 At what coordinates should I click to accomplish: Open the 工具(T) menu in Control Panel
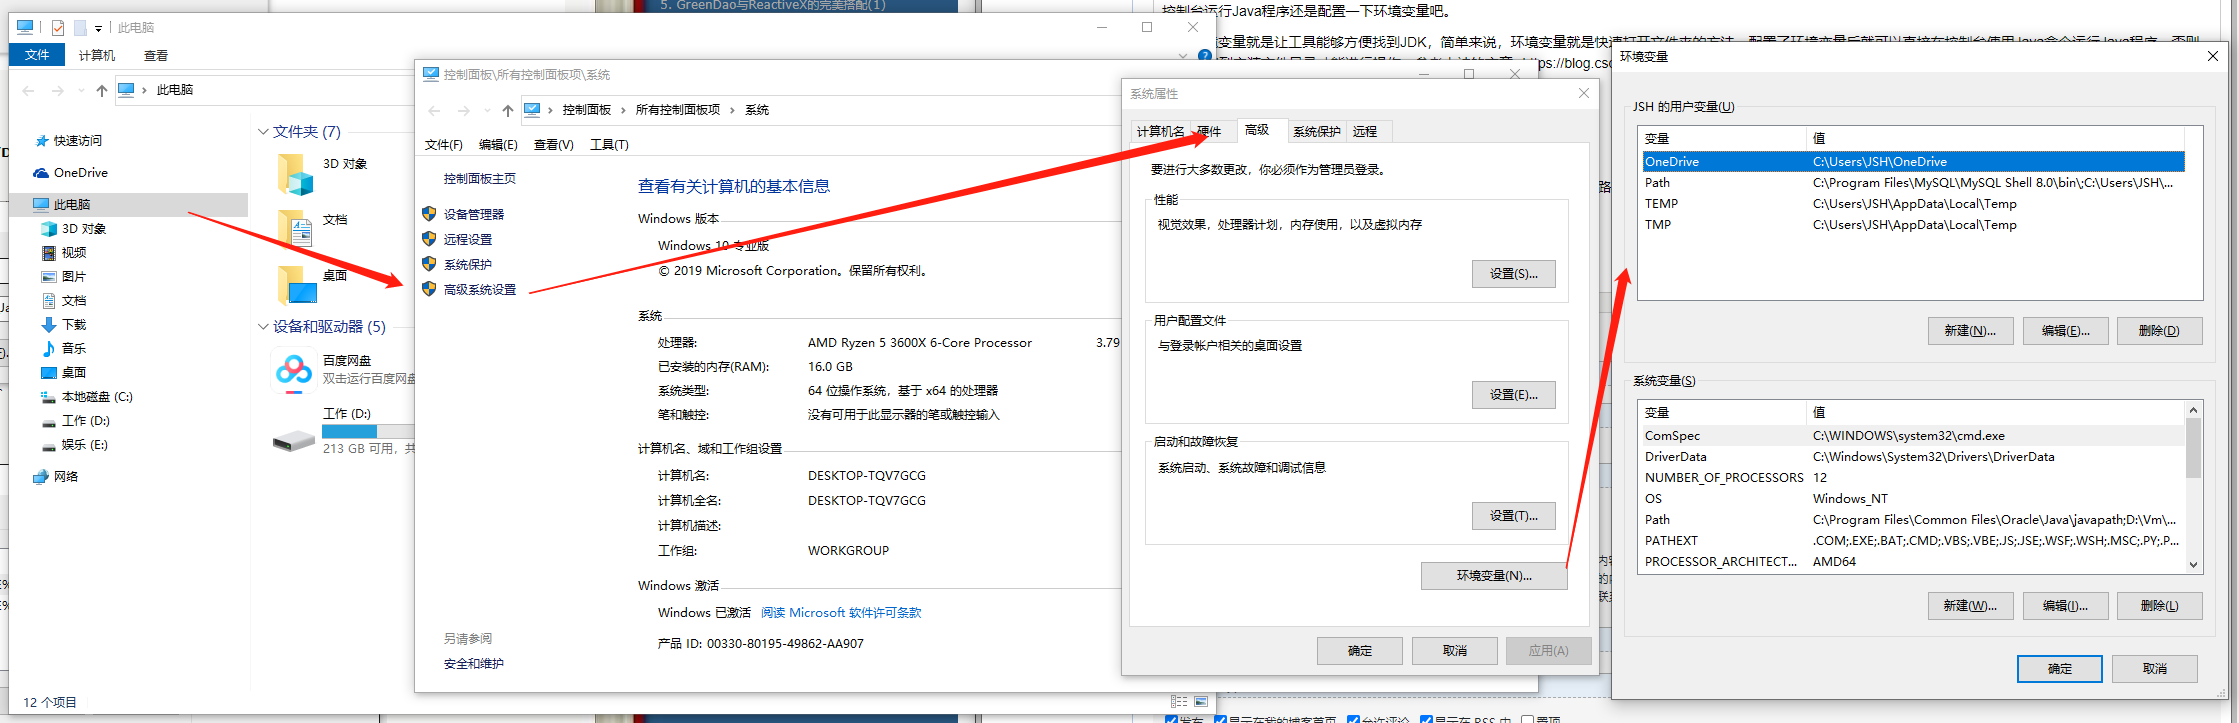(x=609, y=145)
